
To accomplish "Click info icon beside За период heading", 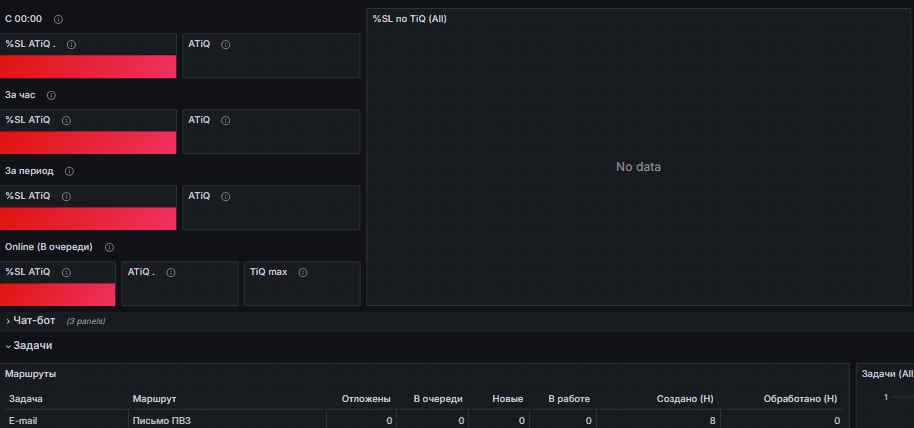I will (x=69, y=171).
